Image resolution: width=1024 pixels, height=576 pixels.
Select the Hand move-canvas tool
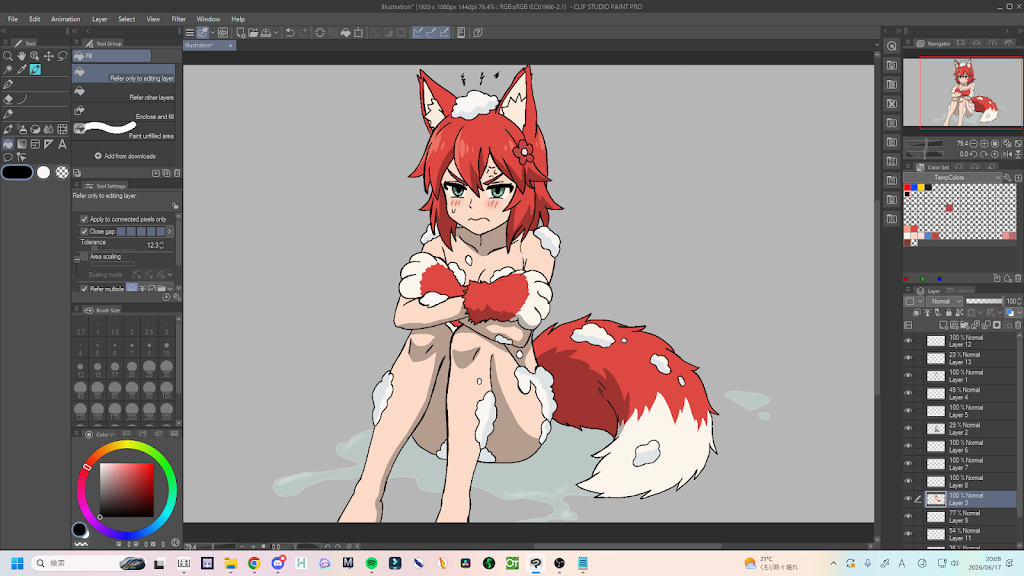pyautogui.click(x=22, y=56)
